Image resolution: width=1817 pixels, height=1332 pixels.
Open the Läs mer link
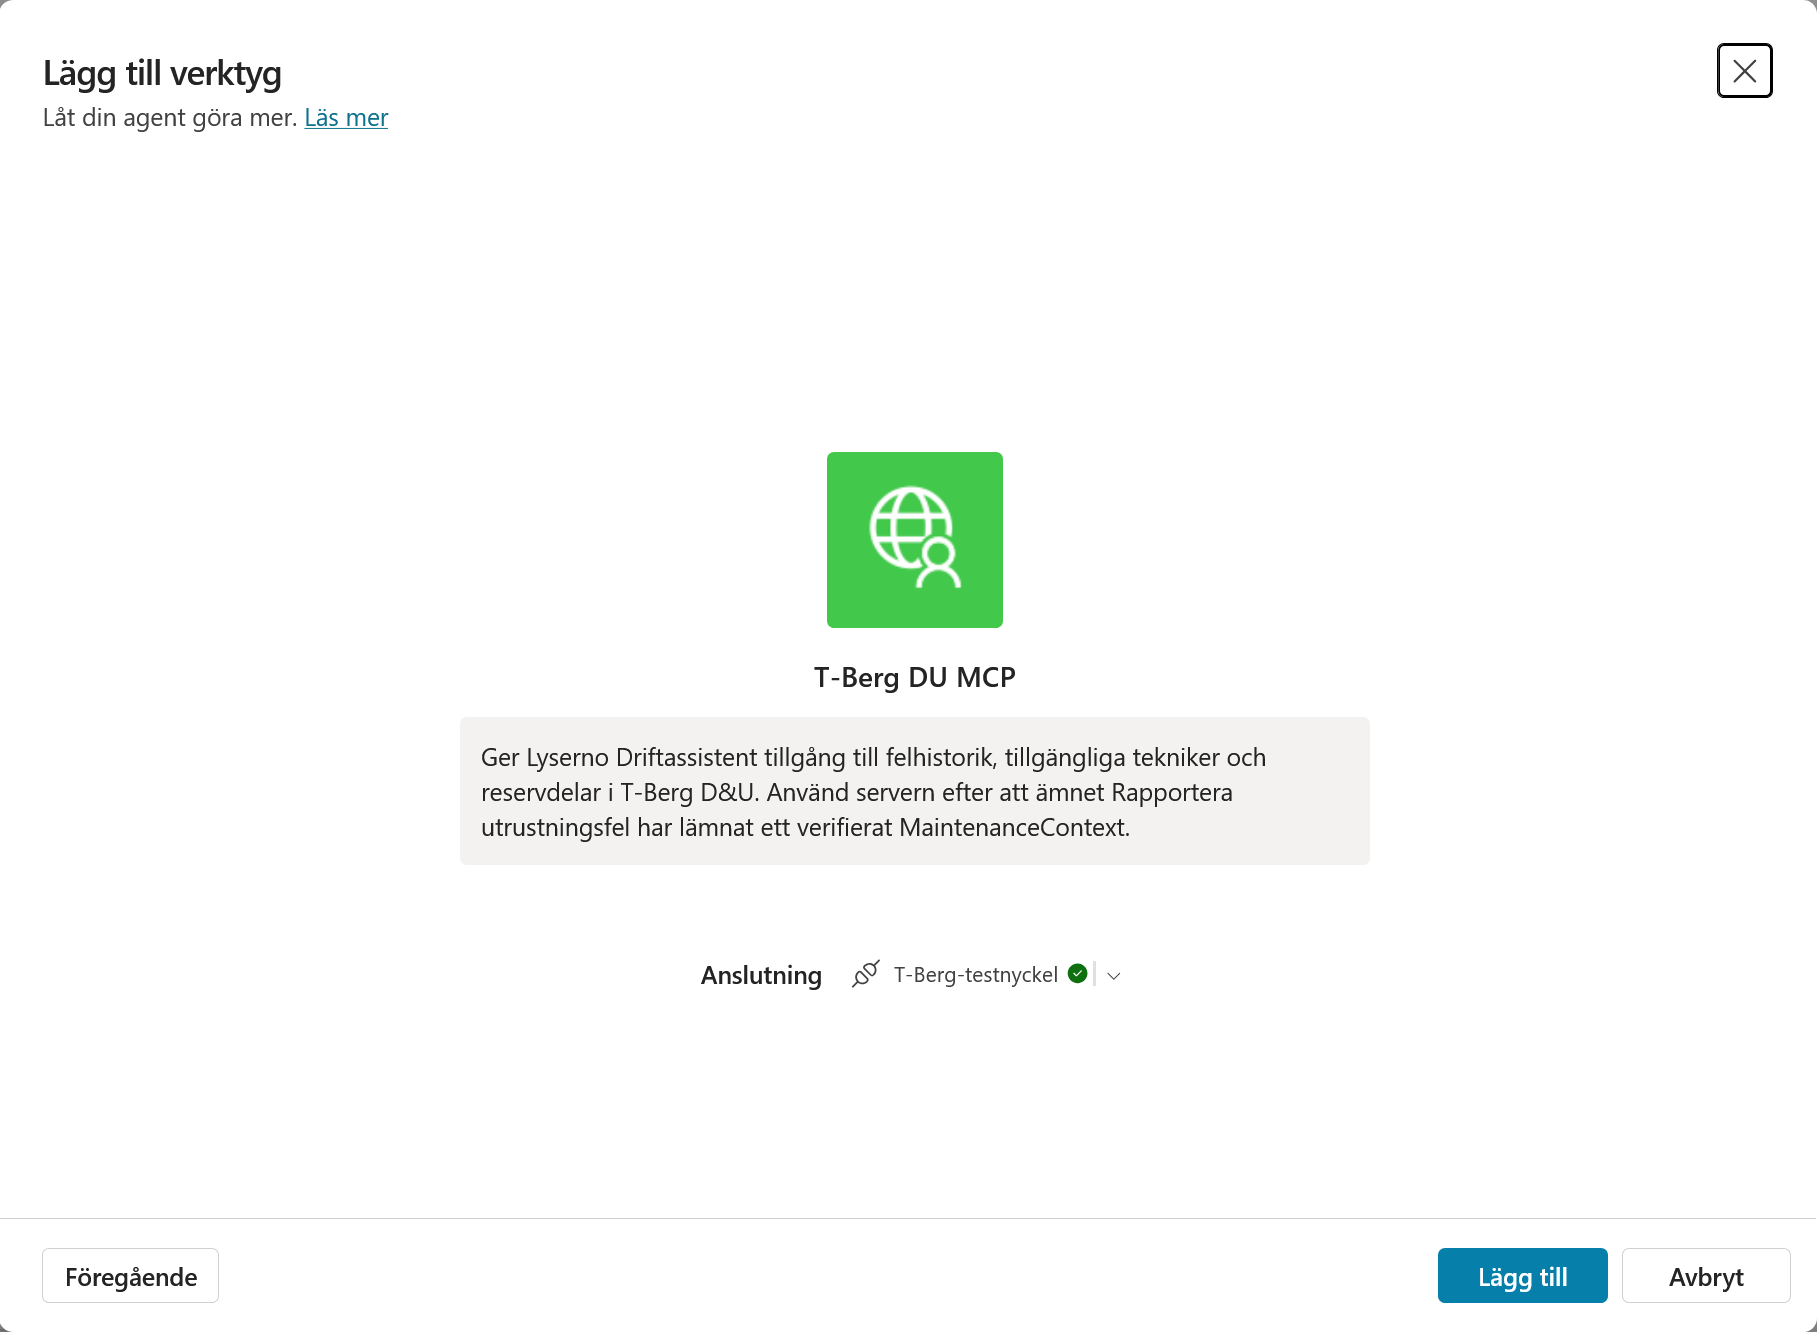pyautogui.click(x=346, y=118)
